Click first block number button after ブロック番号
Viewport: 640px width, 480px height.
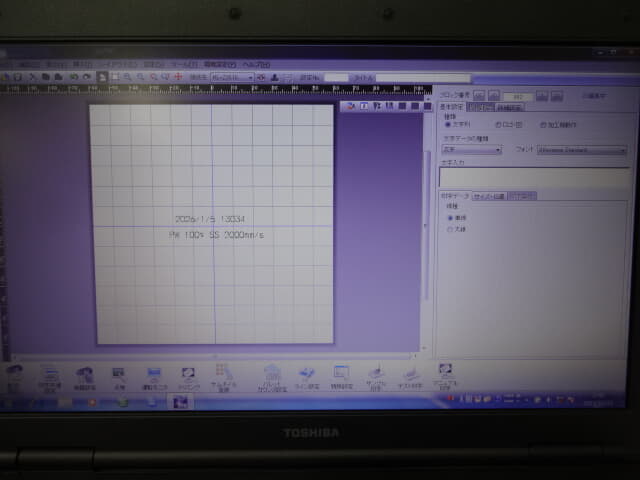point(479,96)
